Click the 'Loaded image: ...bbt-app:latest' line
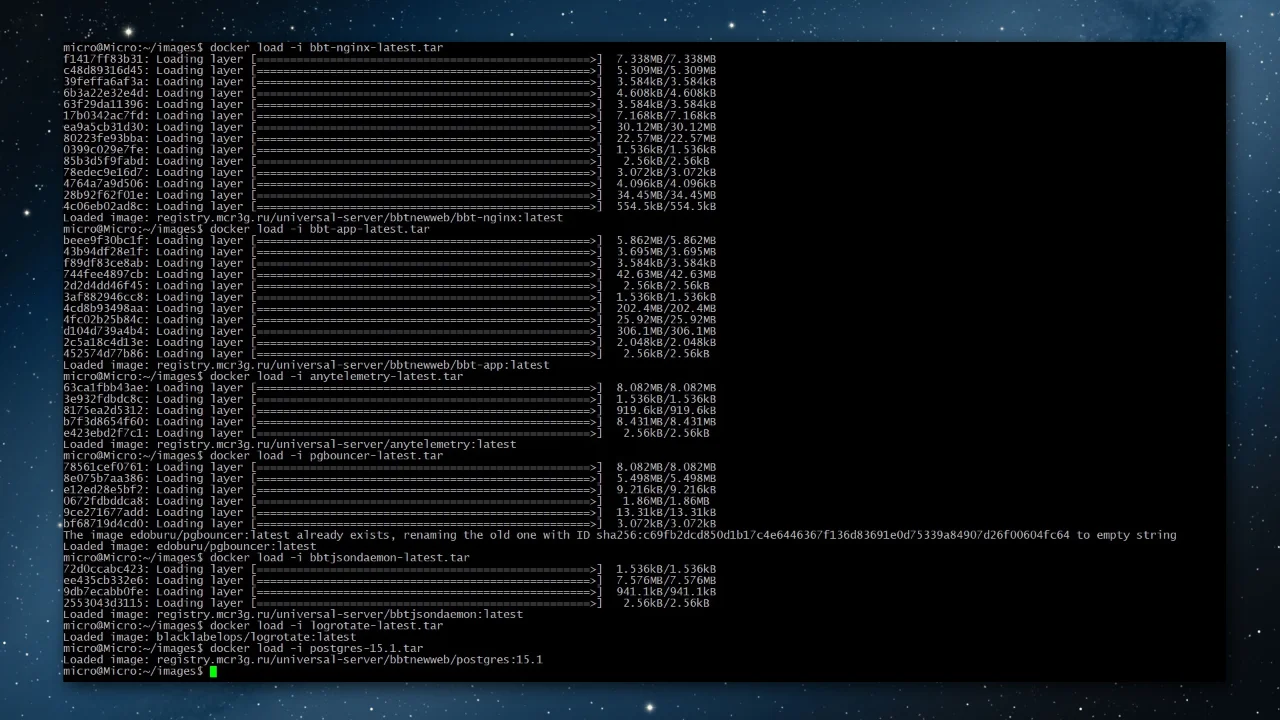Image resolution: width=1280 pixels, height=720 pixels. click(306, 365)
